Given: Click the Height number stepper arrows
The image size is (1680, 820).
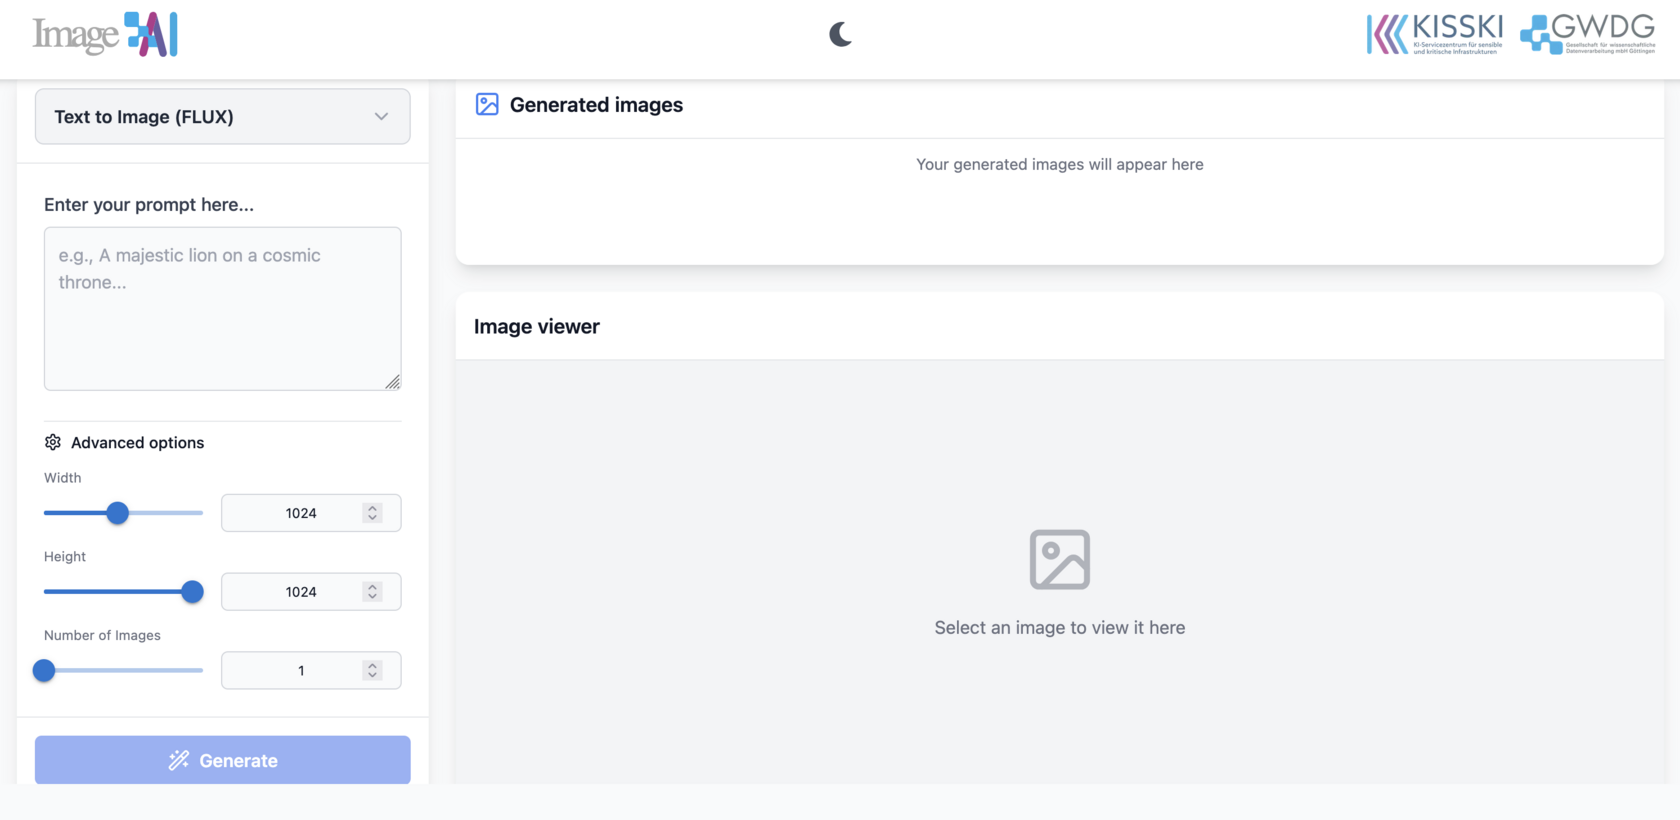Looking at the screenshot, I should coord(372,592).
